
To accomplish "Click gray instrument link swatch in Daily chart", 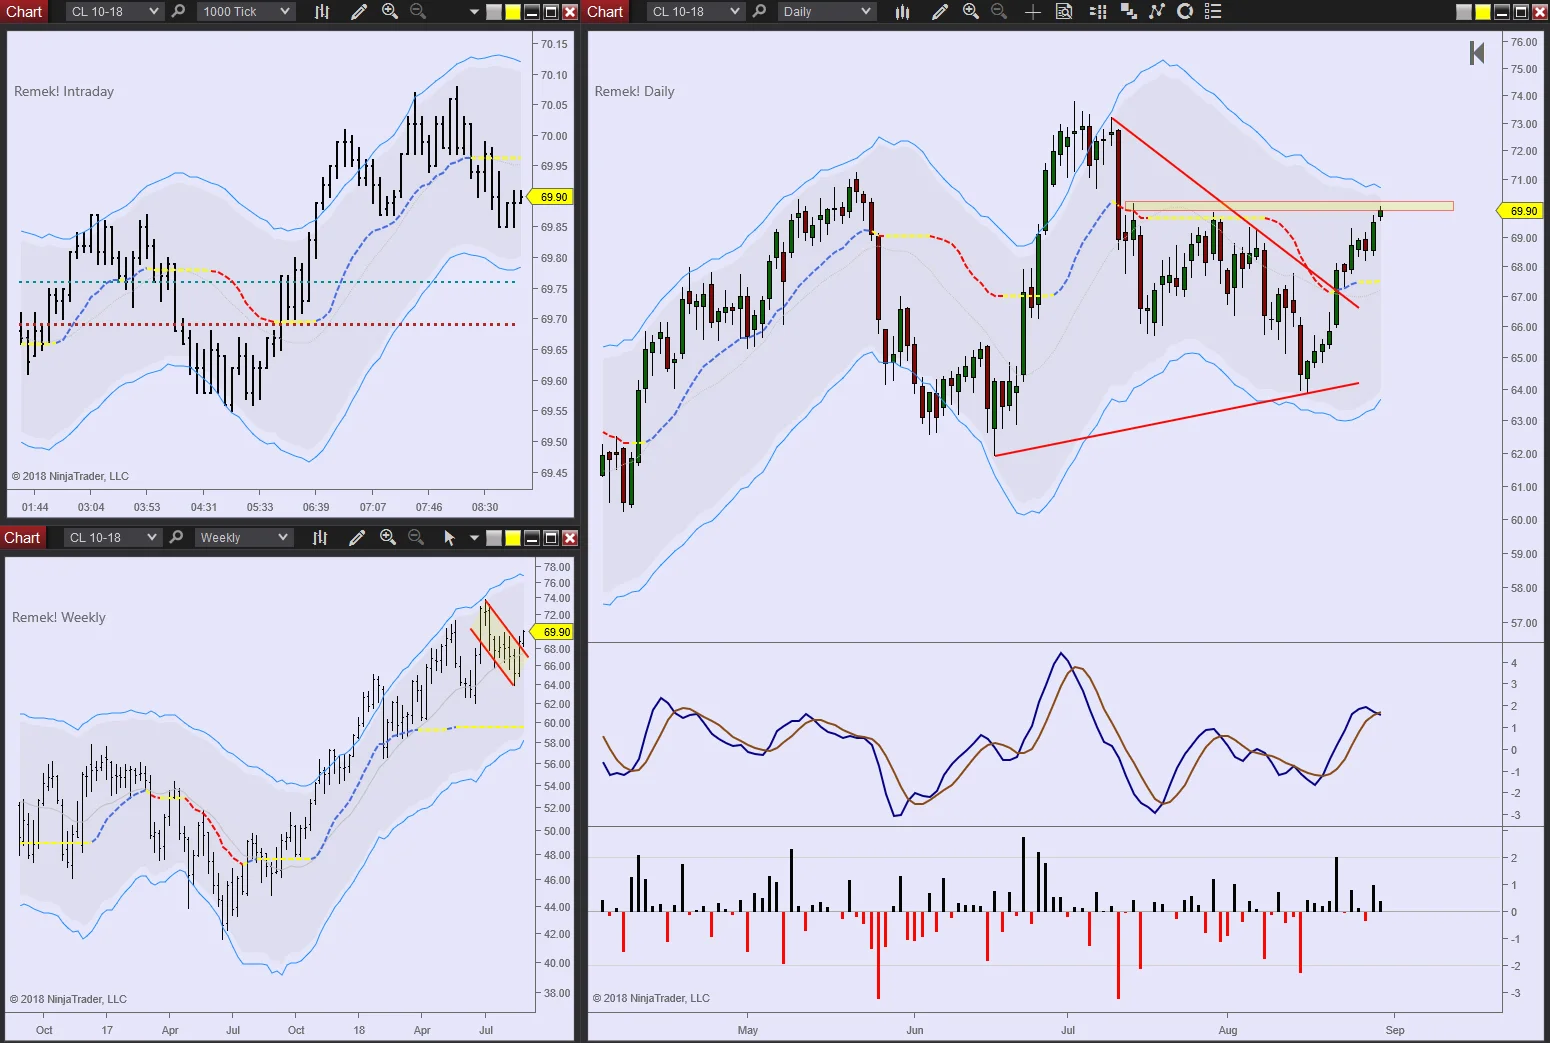I will coord(1464,12).
